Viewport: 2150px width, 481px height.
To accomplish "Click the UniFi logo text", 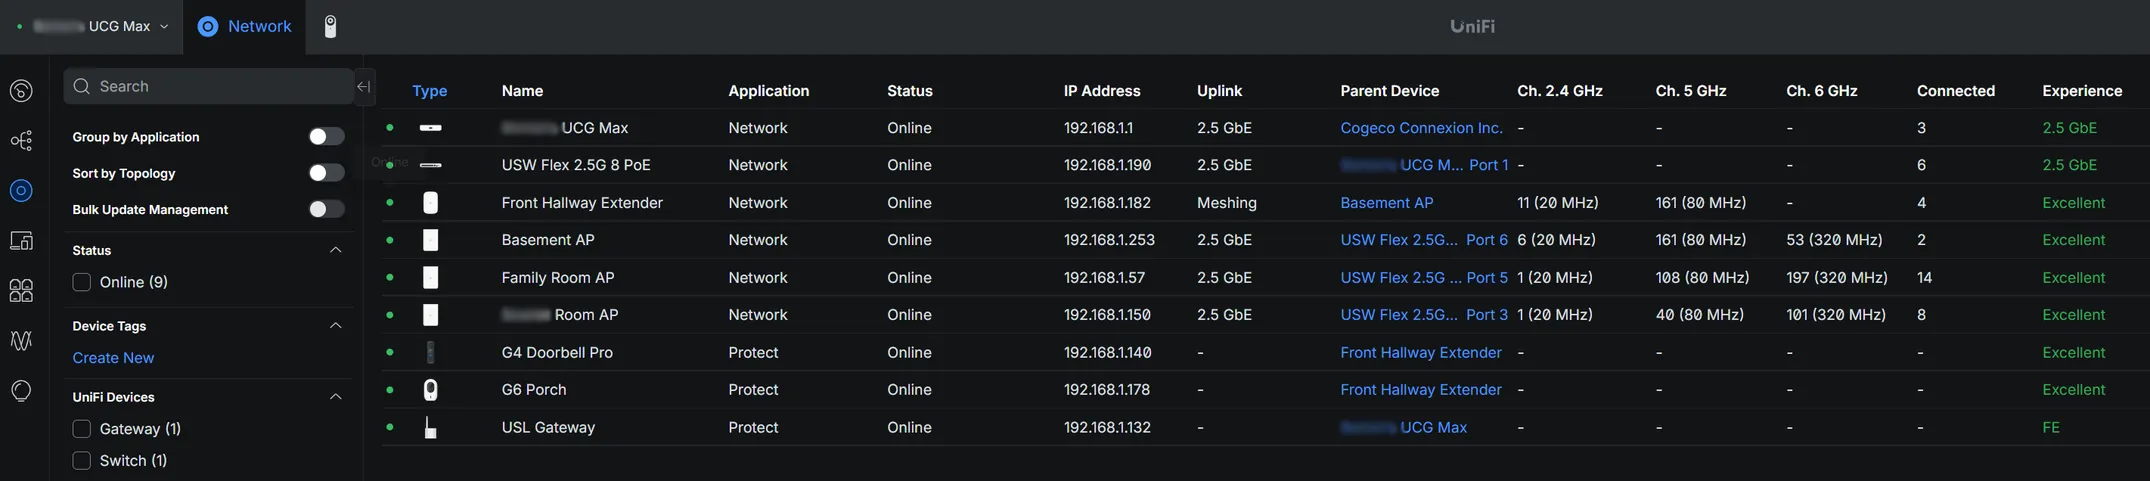I will (x=1472, y=27).
